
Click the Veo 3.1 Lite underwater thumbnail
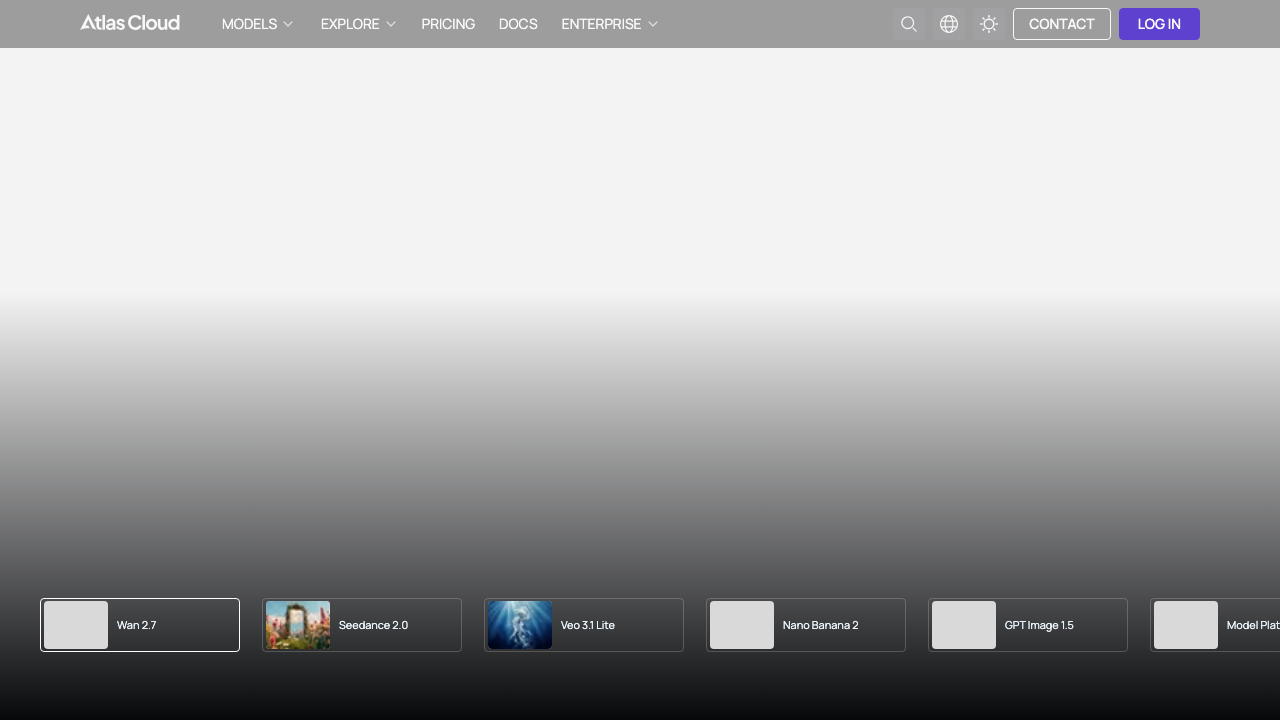tap(520, 625)
